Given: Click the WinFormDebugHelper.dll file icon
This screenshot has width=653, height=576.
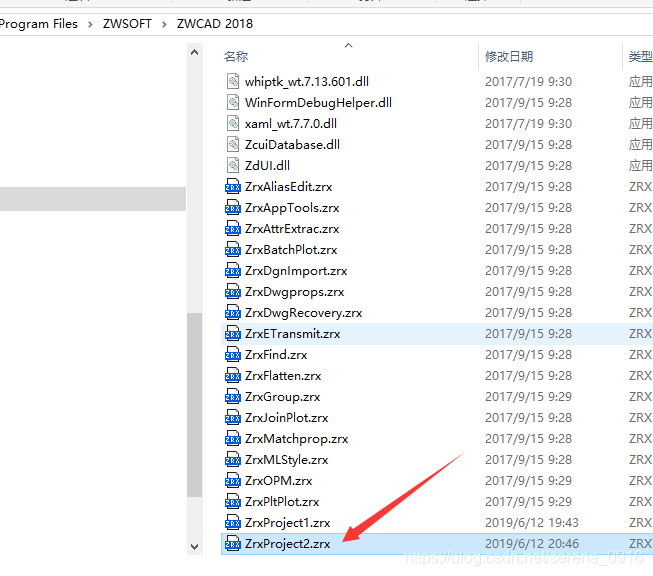Looking at the screenshot, I should pyautogui.click(x=233, y=102).
